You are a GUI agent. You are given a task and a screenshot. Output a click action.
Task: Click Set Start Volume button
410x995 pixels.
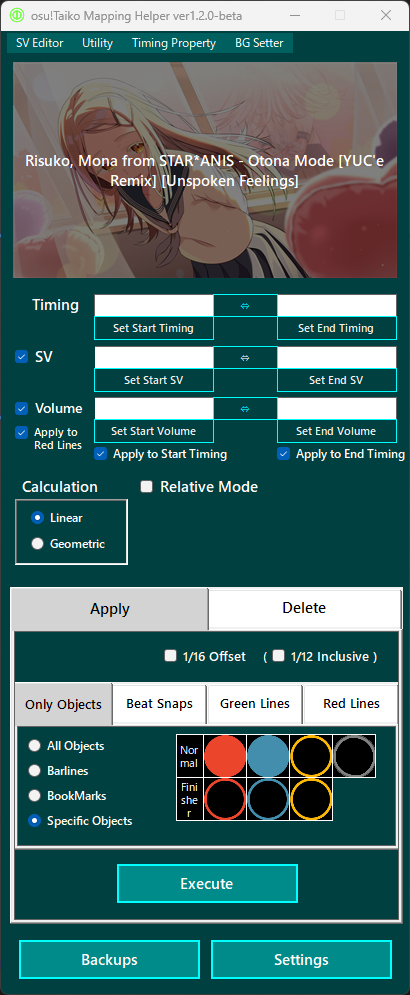click(x=154, y=431)
